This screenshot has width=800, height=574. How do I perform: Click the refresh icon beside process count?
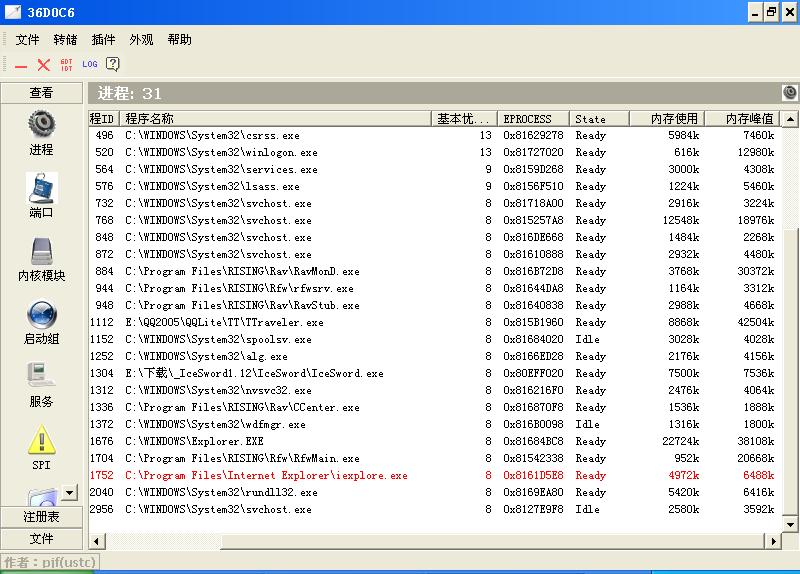tap(789, 92)
